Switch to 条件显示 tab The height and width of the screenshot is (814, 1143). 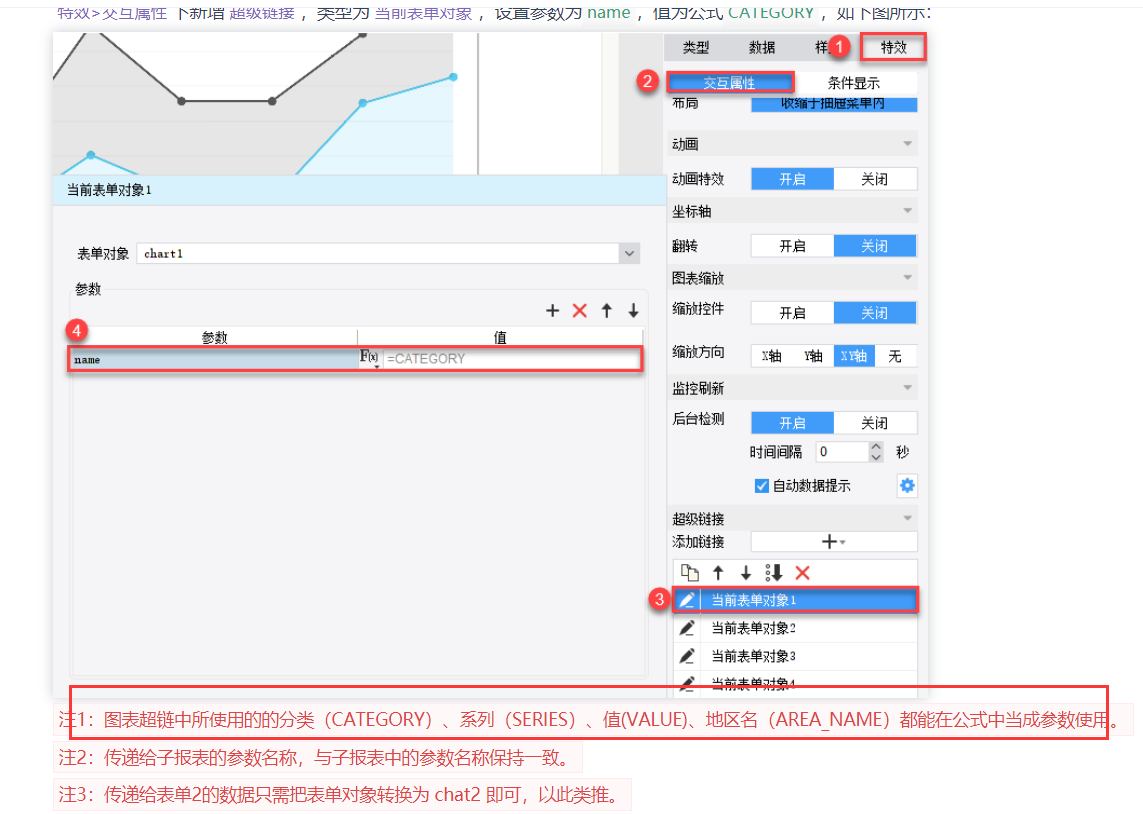[854, 83]
